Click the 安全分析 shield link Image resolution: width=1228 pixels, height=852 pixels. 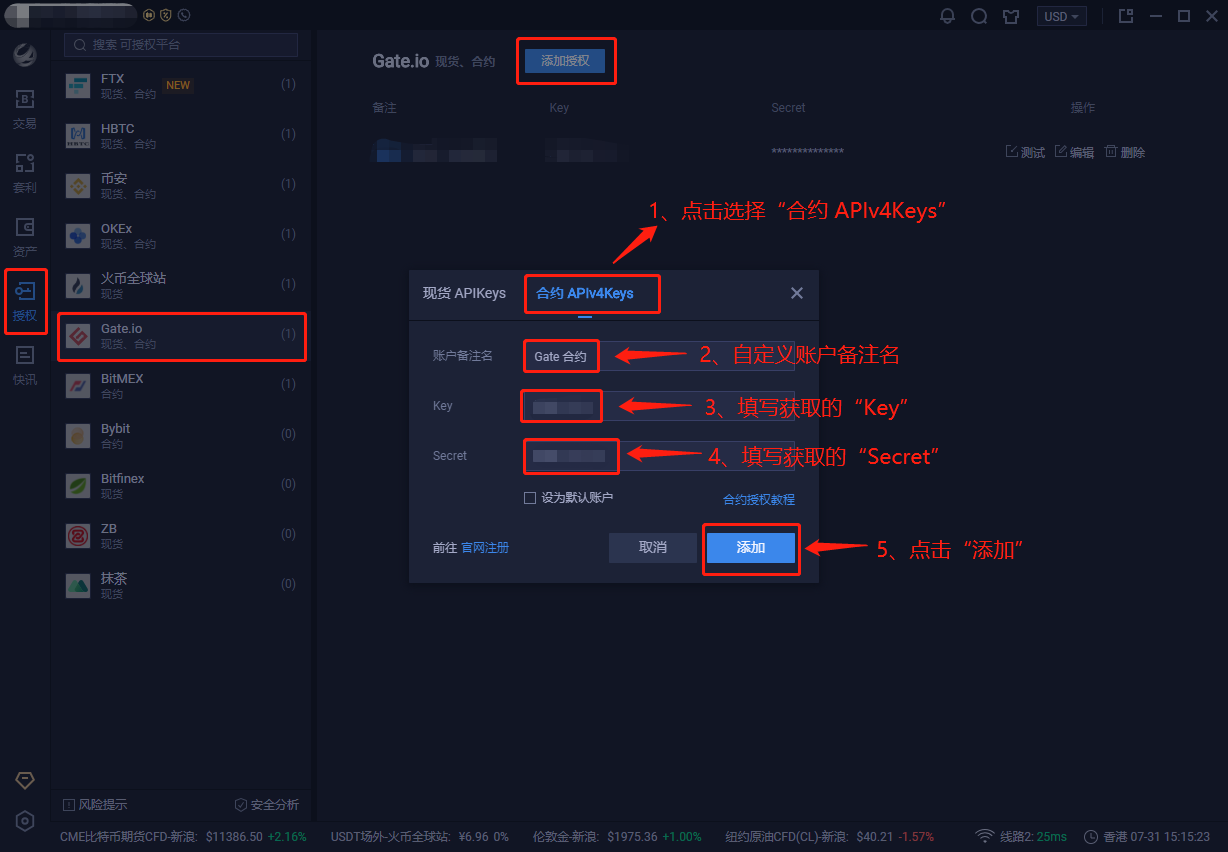click(x=266, y=805)
